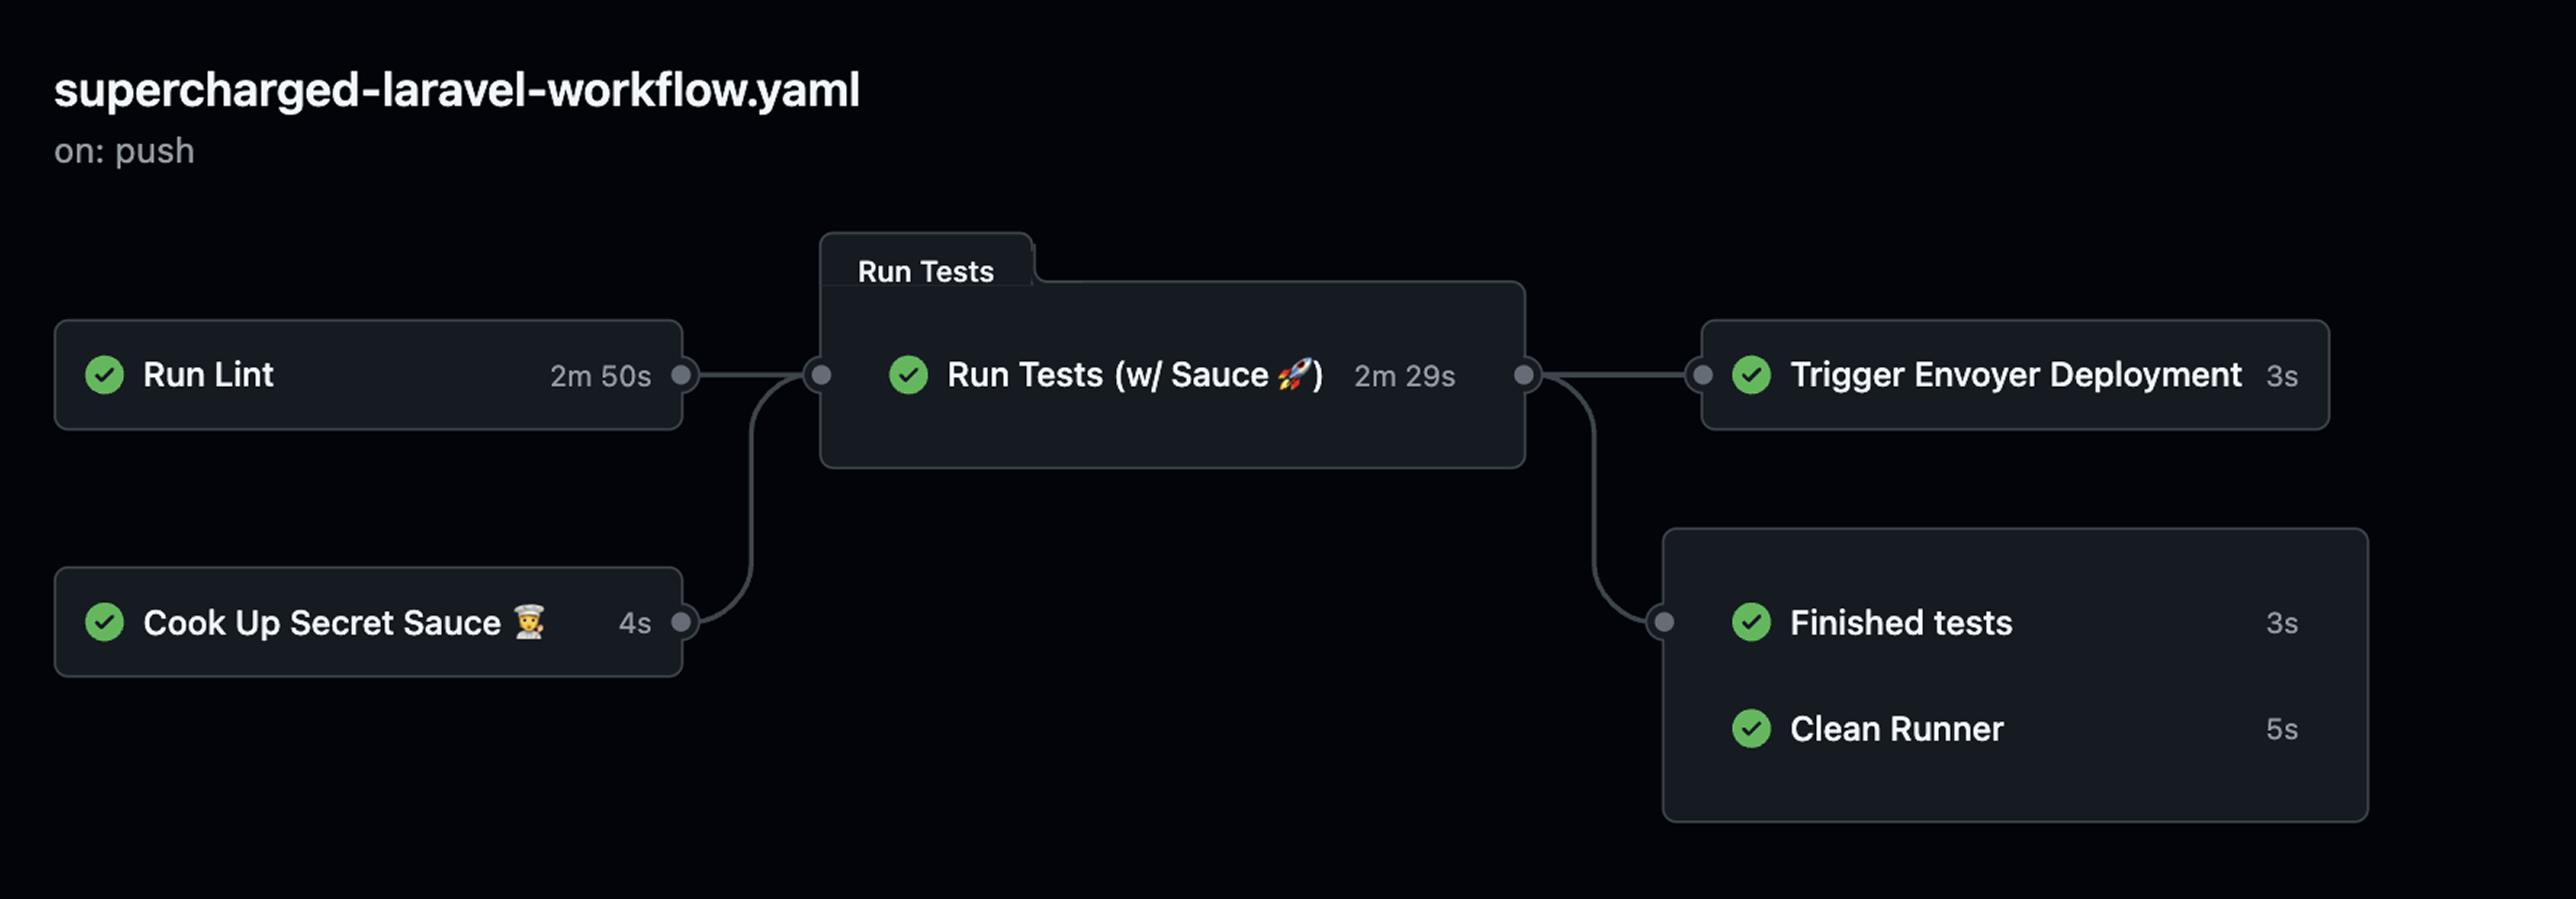
Task: Click the connector dot left of Run Tests group
Action: click(x=820, y=373)
